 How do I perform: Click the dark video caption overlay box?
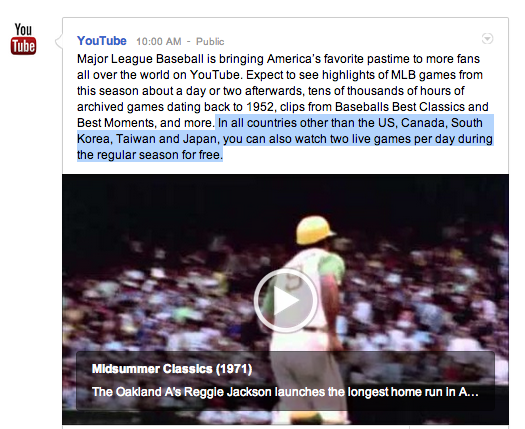pyautogui.click(x=285, y=381)
